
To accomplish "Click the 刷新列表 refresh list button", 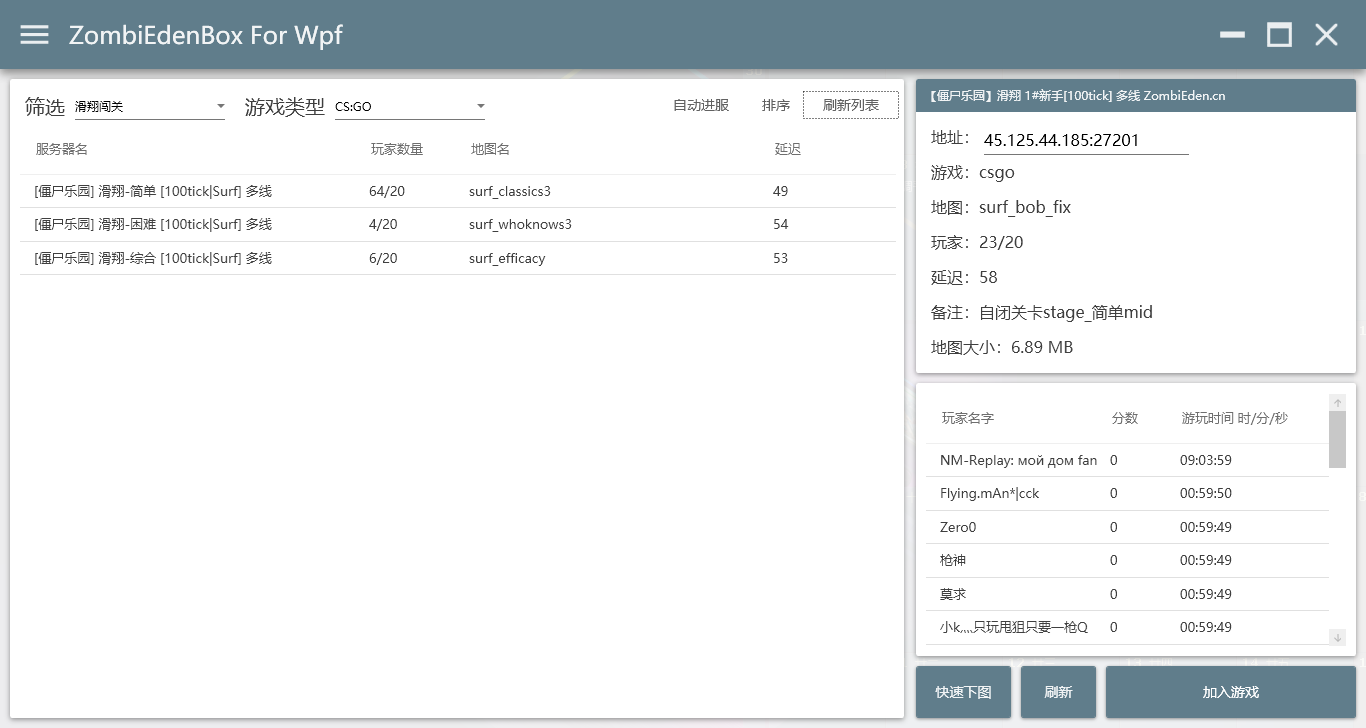I will pos(851,105).
